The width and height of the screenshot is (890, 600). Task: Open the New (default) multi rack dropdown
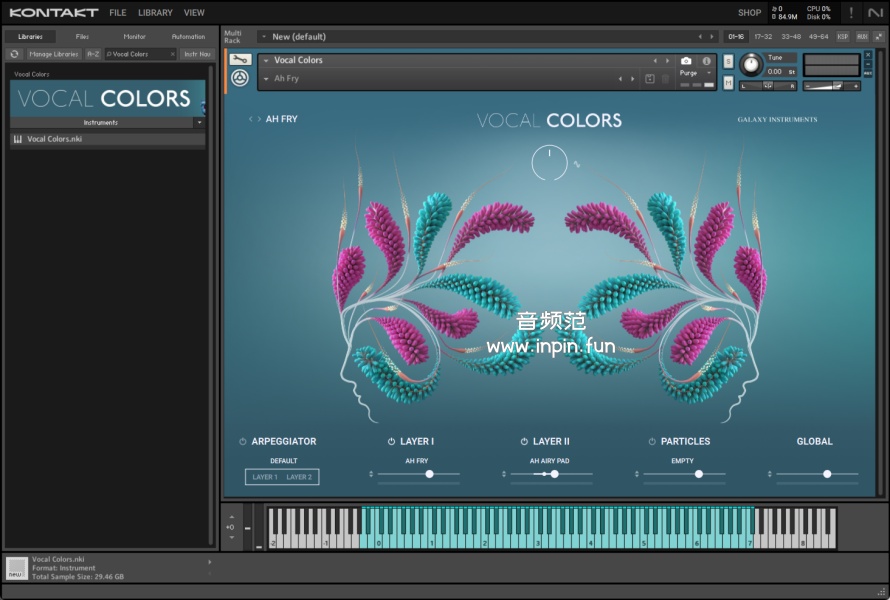[263, 37]
